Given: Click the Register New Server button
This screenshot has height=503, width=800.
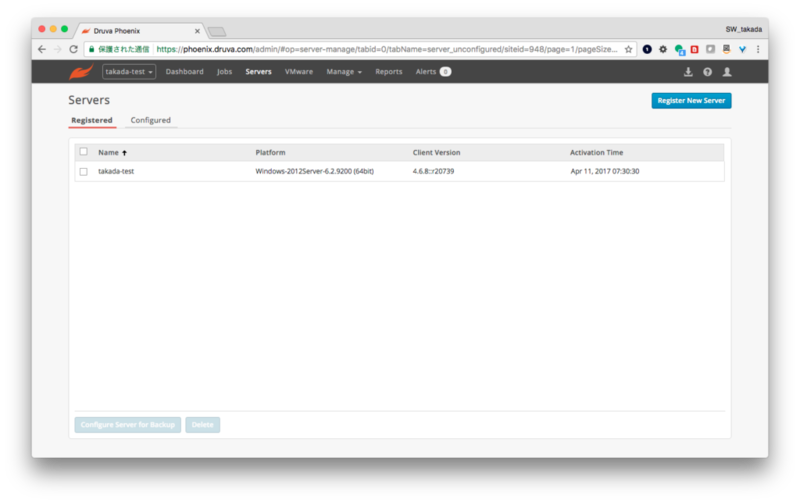Looking at the screenshot, I should tap(691, 100).
